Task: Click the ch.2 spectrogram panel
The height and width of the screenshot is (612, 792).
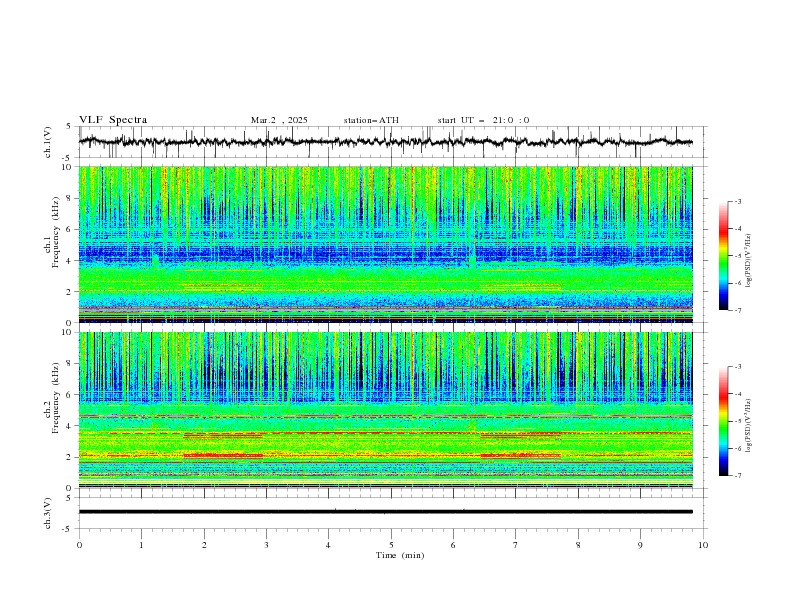Action: (386, 410)
